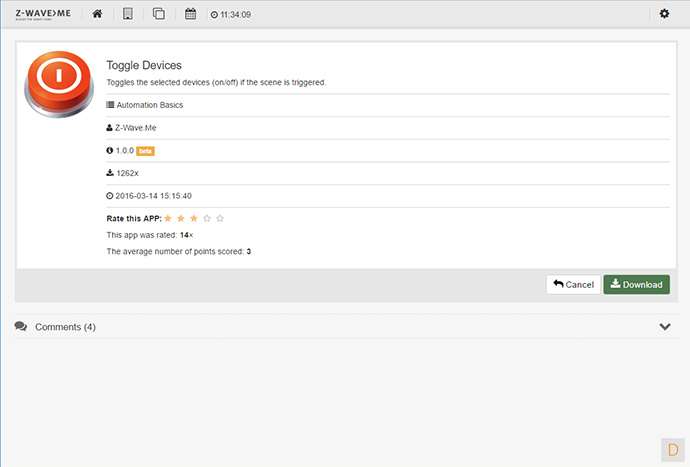
Task: Rate the app two stars
Action: pyautogui.click(x=181, y=218)
